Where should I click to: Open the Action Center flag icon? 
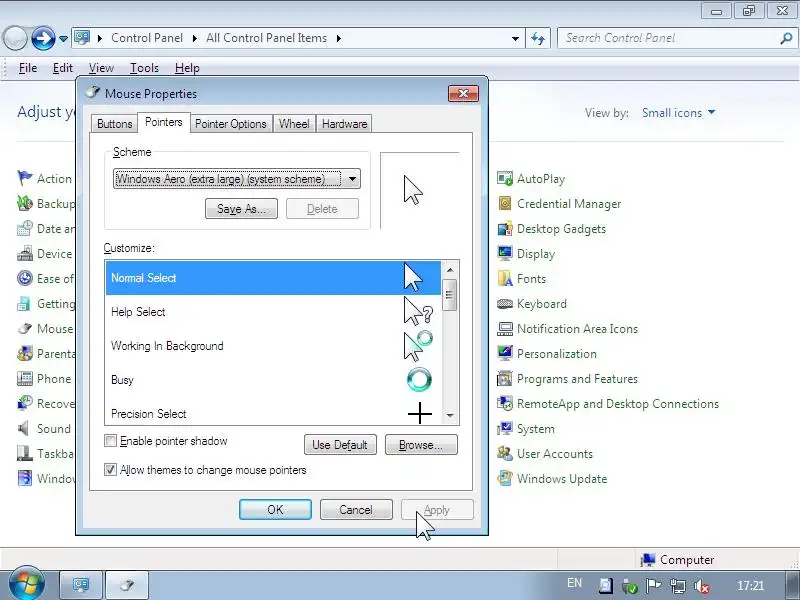24,179
